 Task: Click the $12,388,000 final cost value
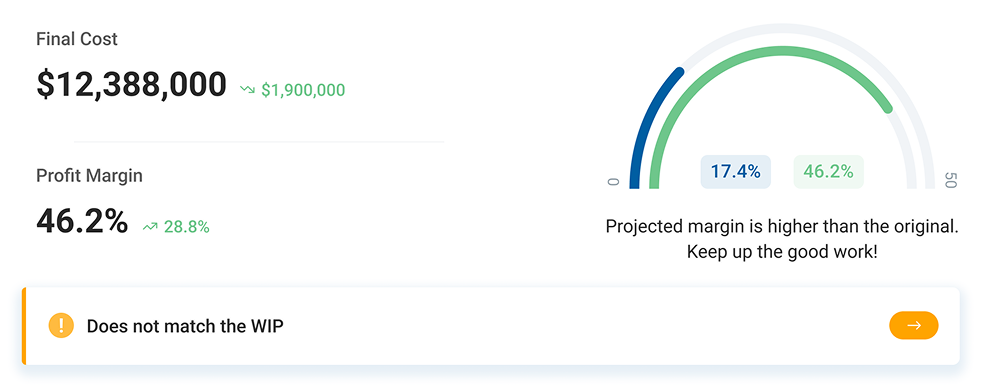click(131, 85)
